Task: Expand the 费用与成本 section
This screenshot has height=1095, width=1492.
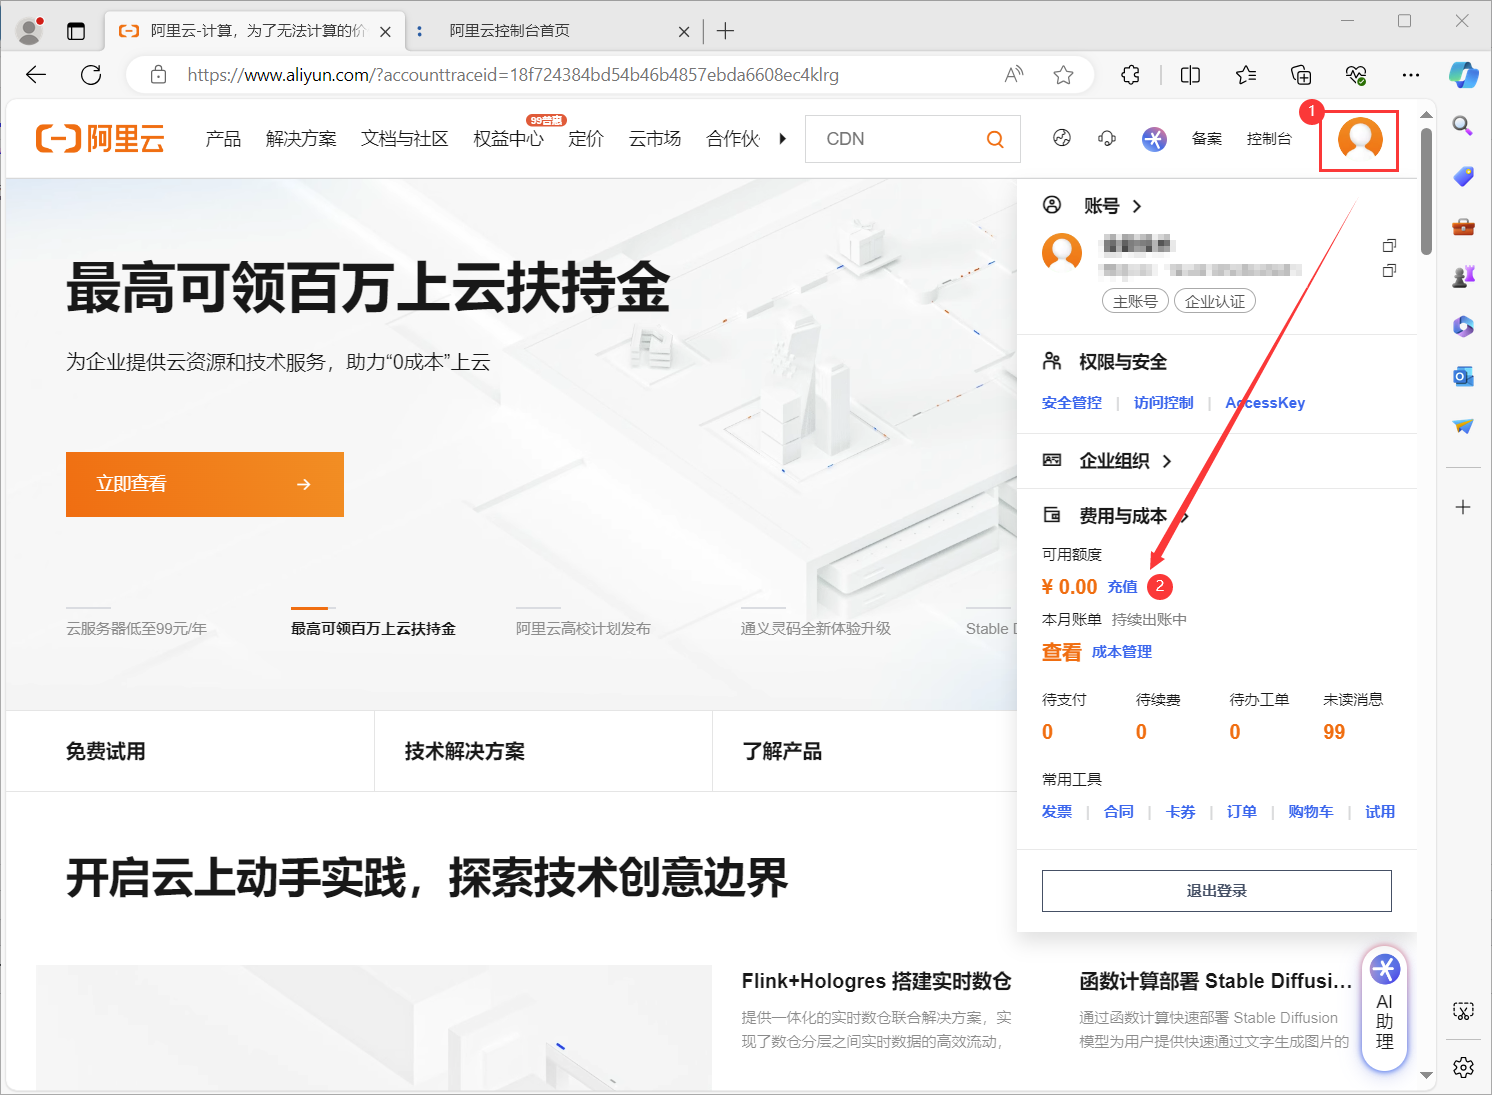Action: [1123, 516]
